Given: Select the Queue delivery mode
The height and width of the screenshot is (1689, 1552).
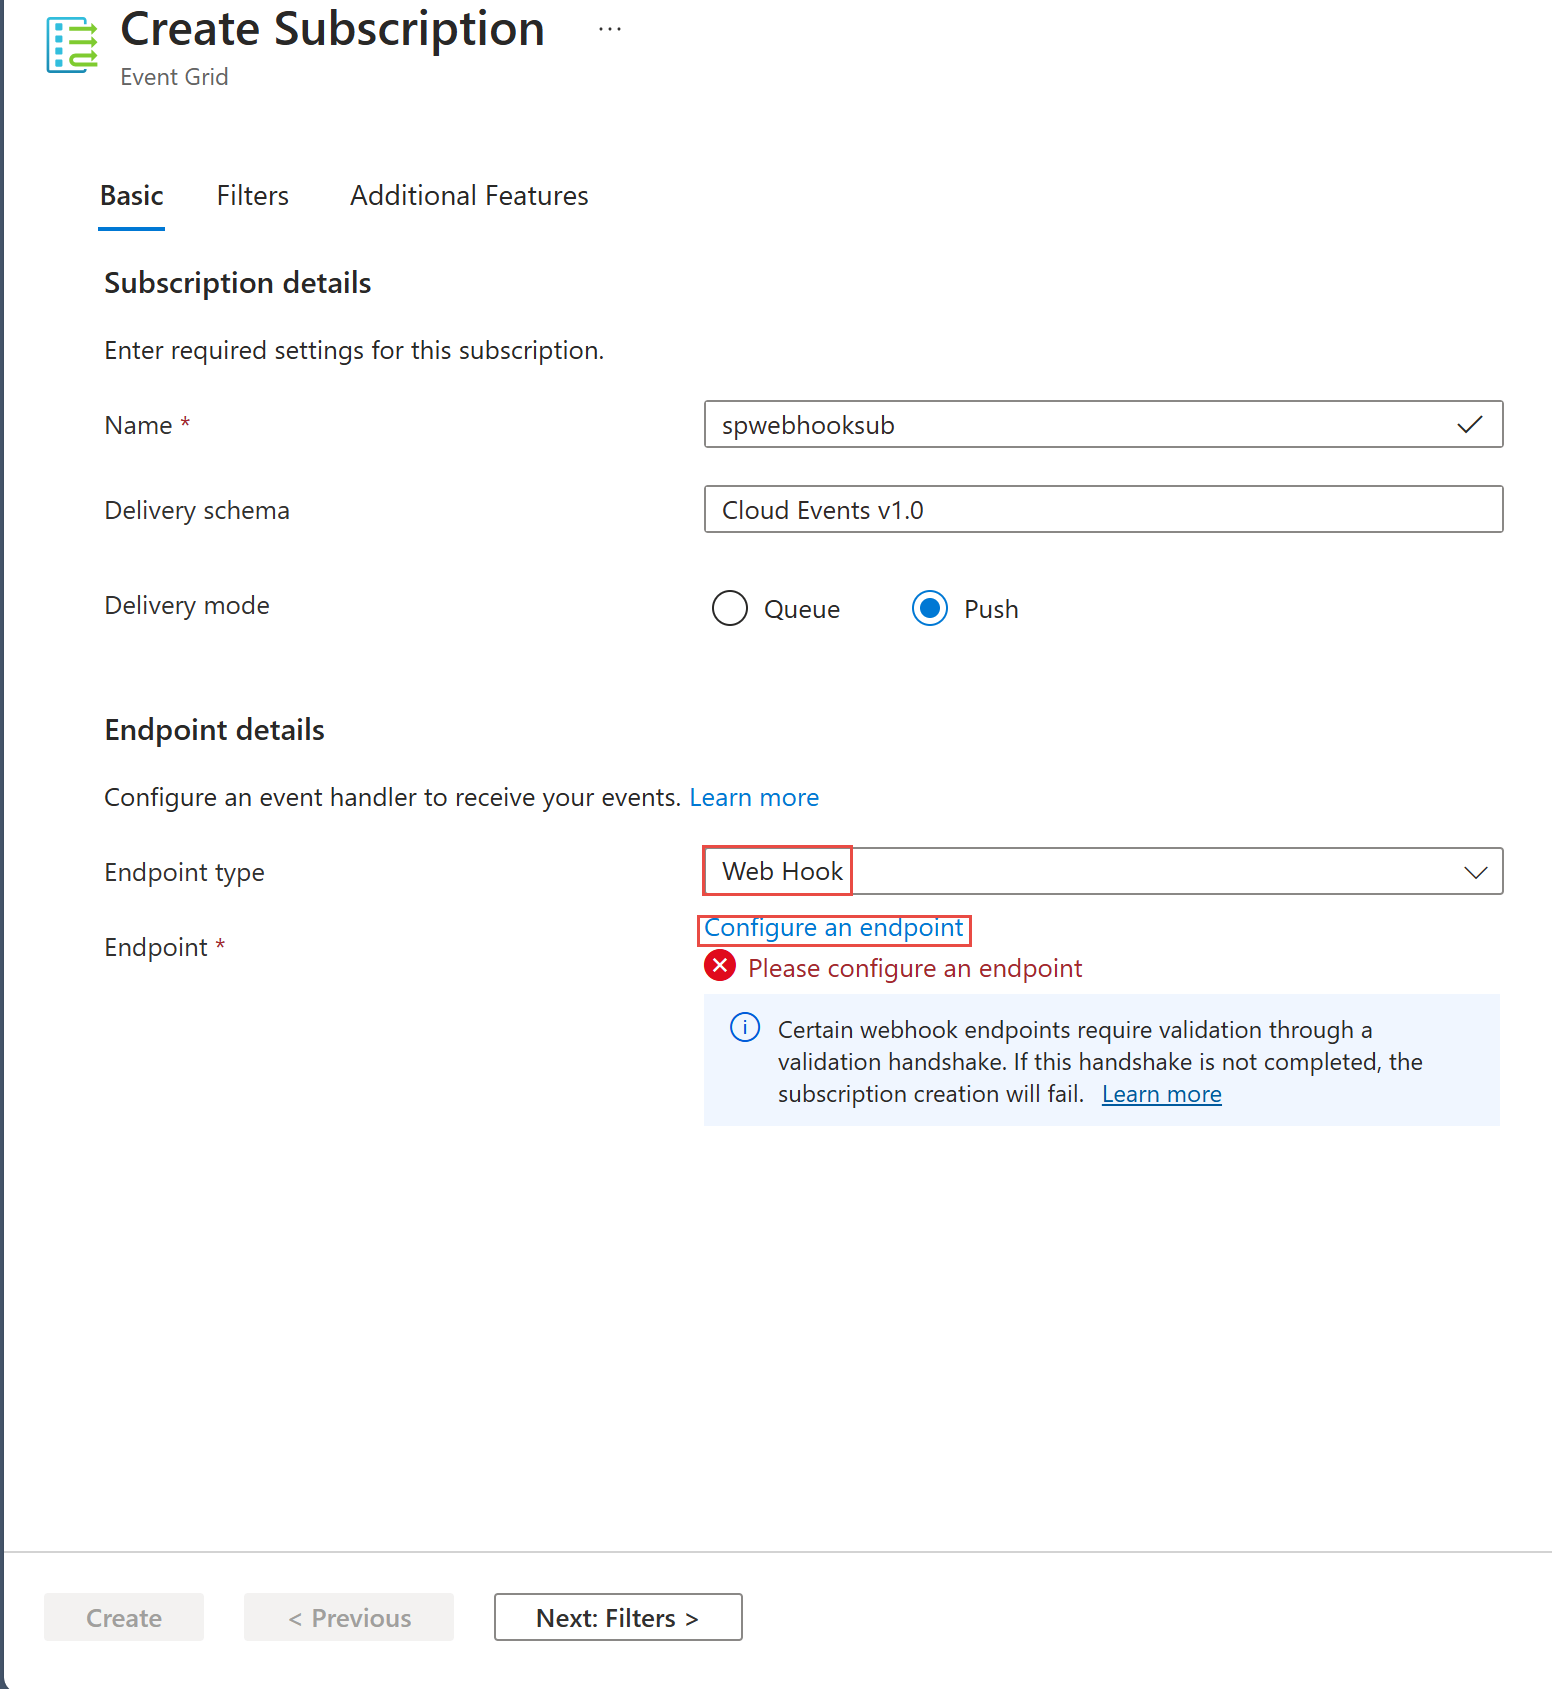Looking at the screenshot, I should pos(730,608).
